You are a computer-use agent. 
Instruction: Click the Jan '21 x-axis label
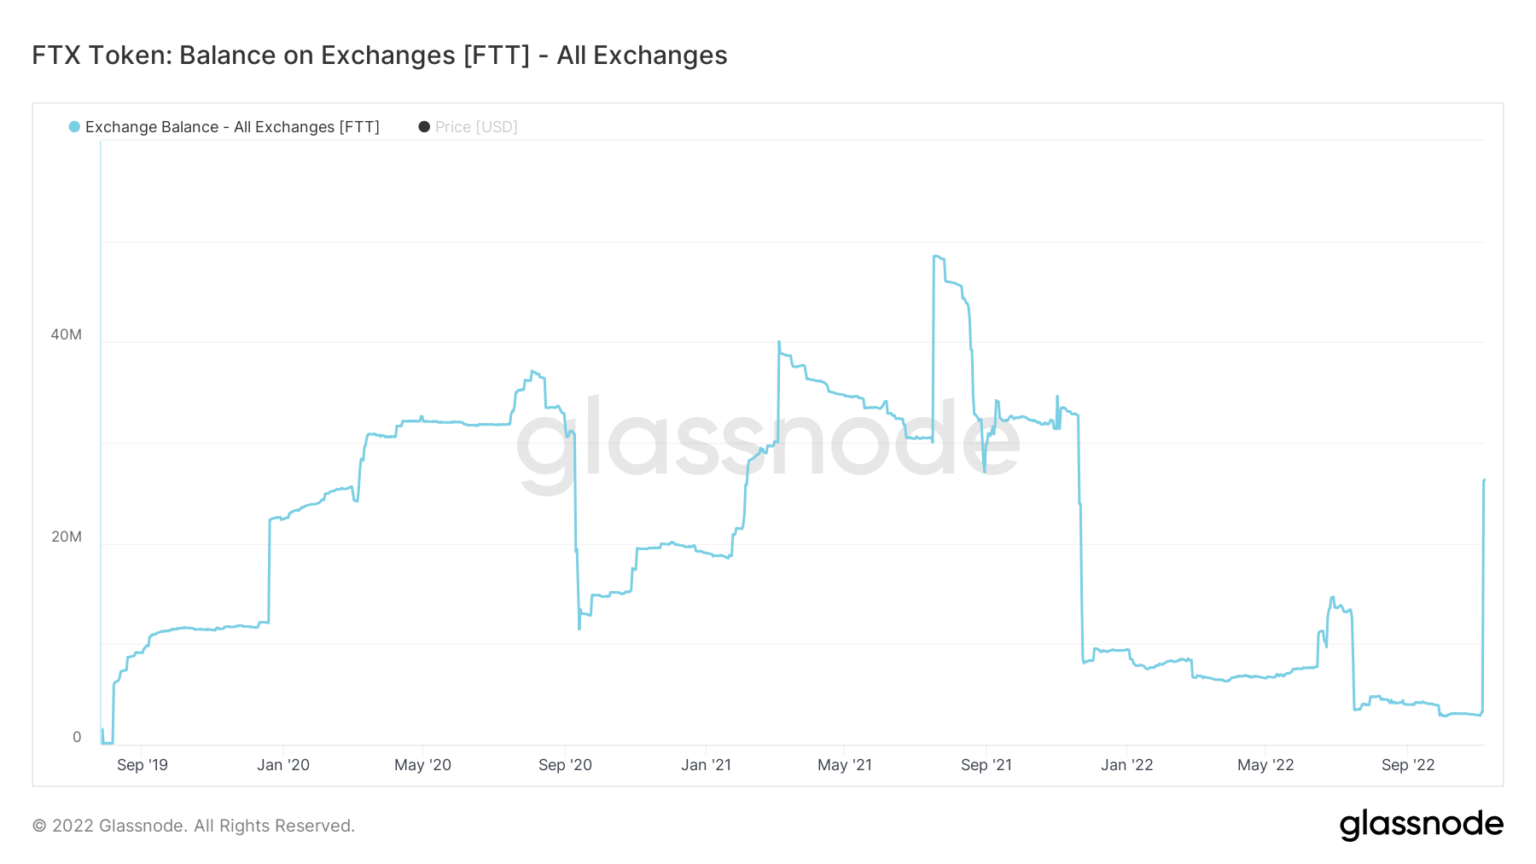point(706,765)
